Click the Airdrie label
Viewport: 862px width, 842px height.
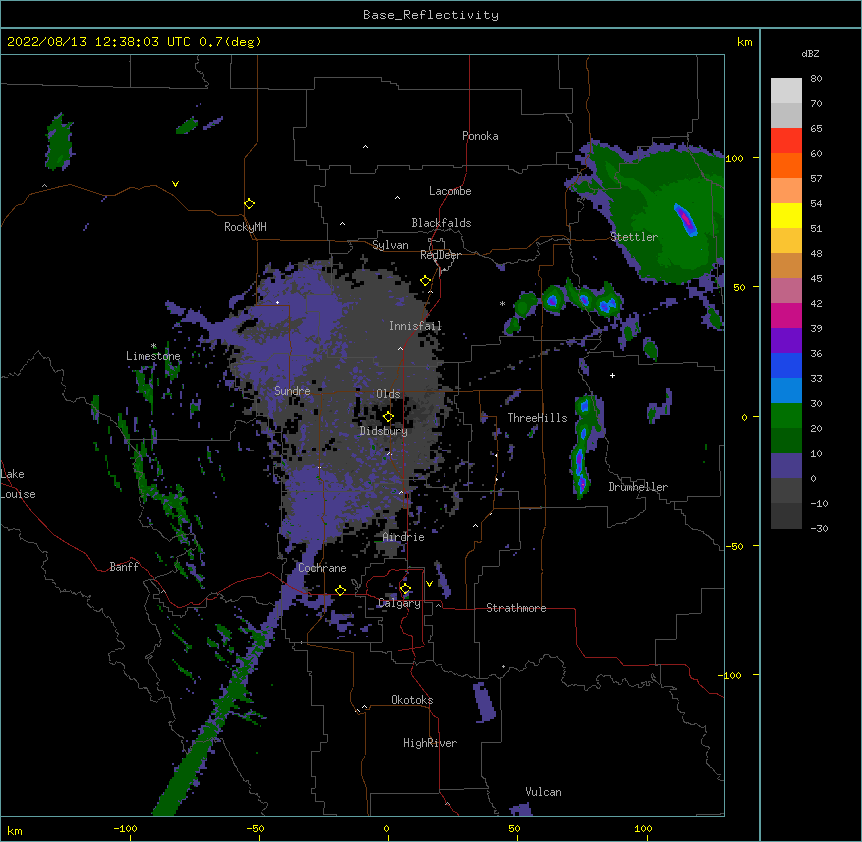click(x=404, y=537)
